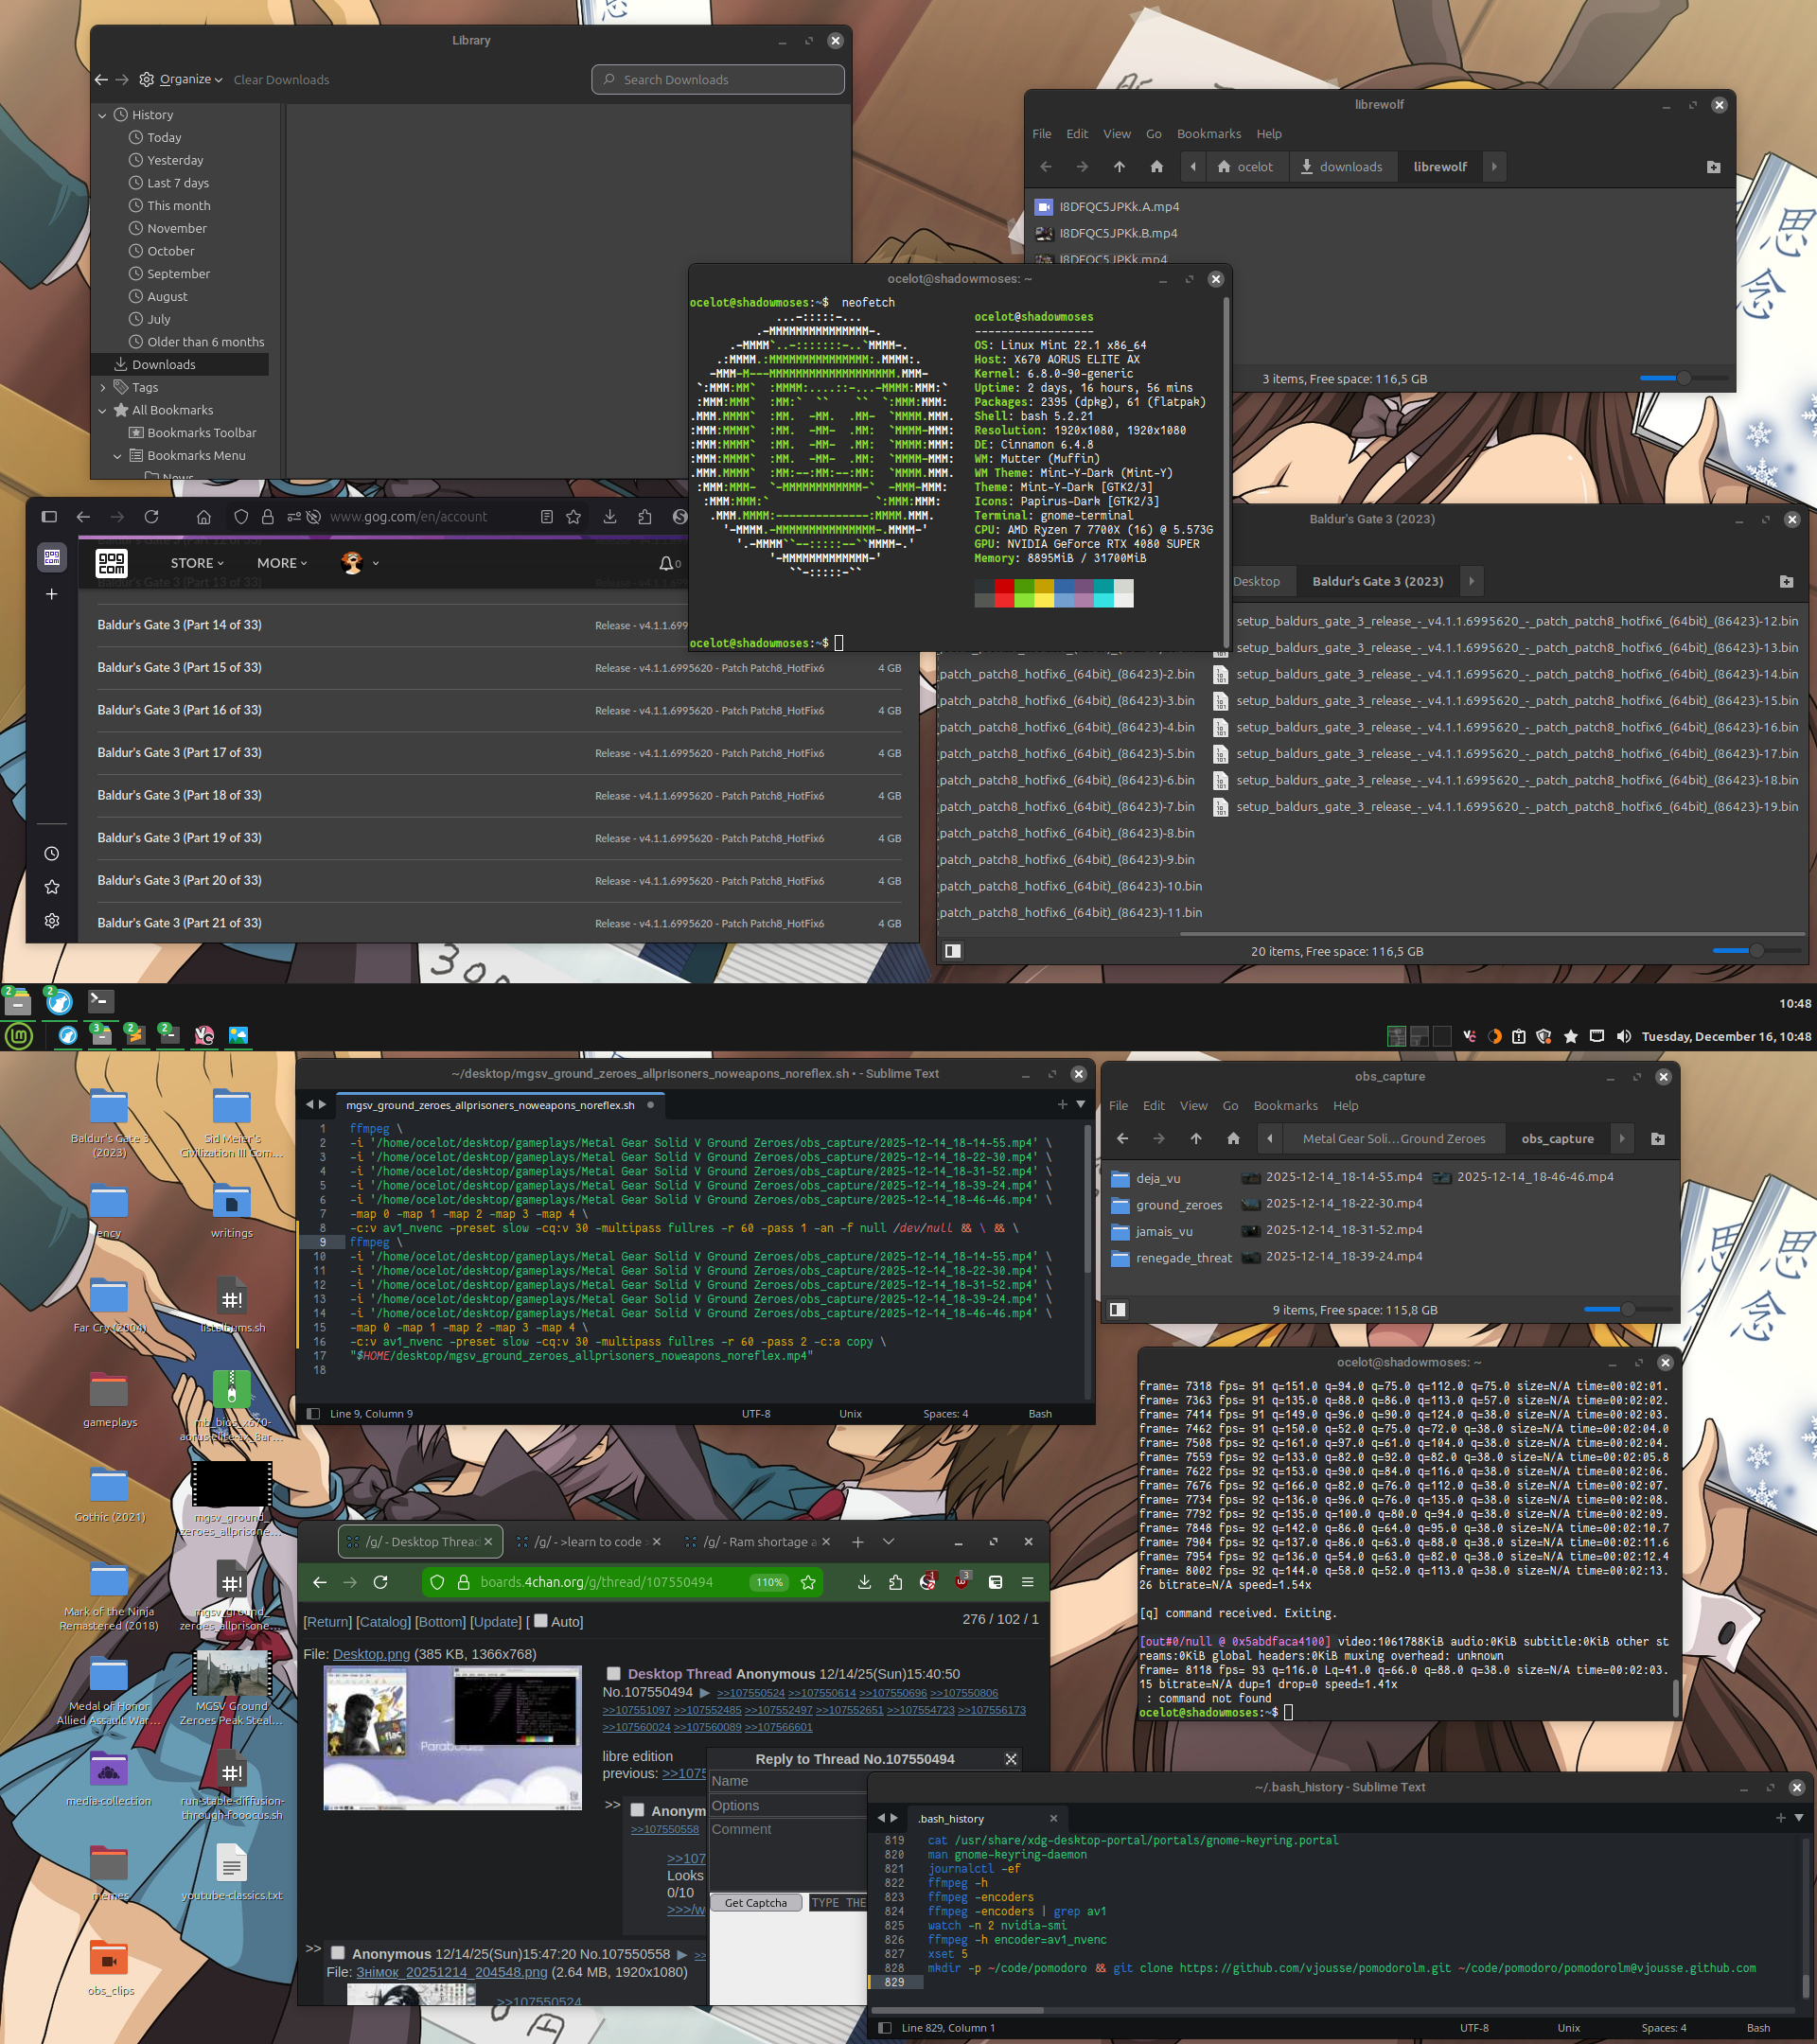Open the STORE dropdown menu on GOG
Image resolution: width=1817 pixels, height=2044 pixels.
click(196, 563)
